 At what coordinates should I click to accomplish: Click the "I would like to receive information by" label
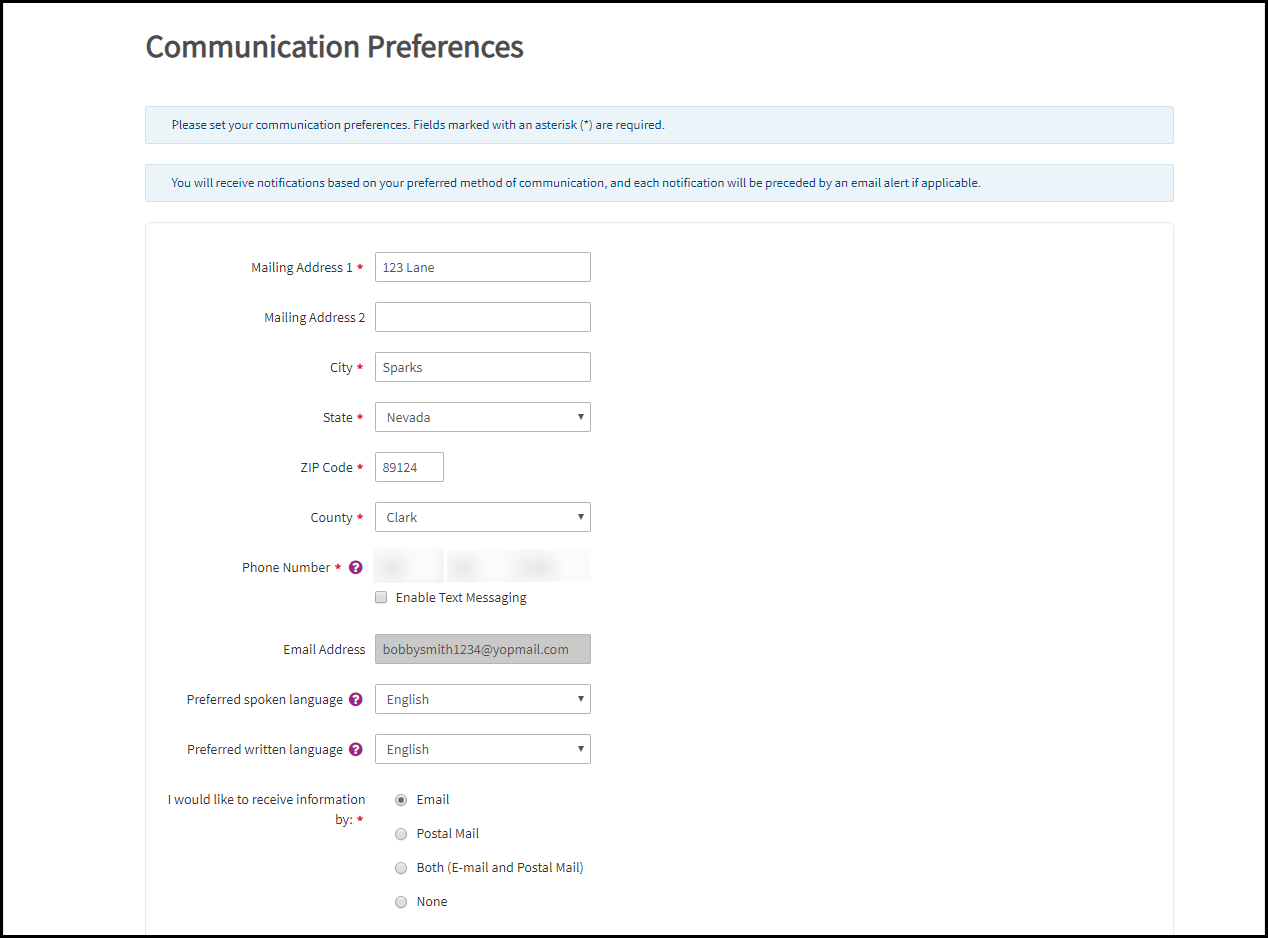click(x=266, y=809)
